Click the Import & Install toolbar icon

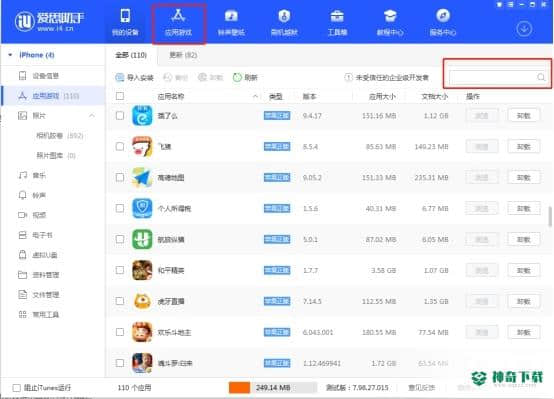pyautogui.click(x=119, y=77)
